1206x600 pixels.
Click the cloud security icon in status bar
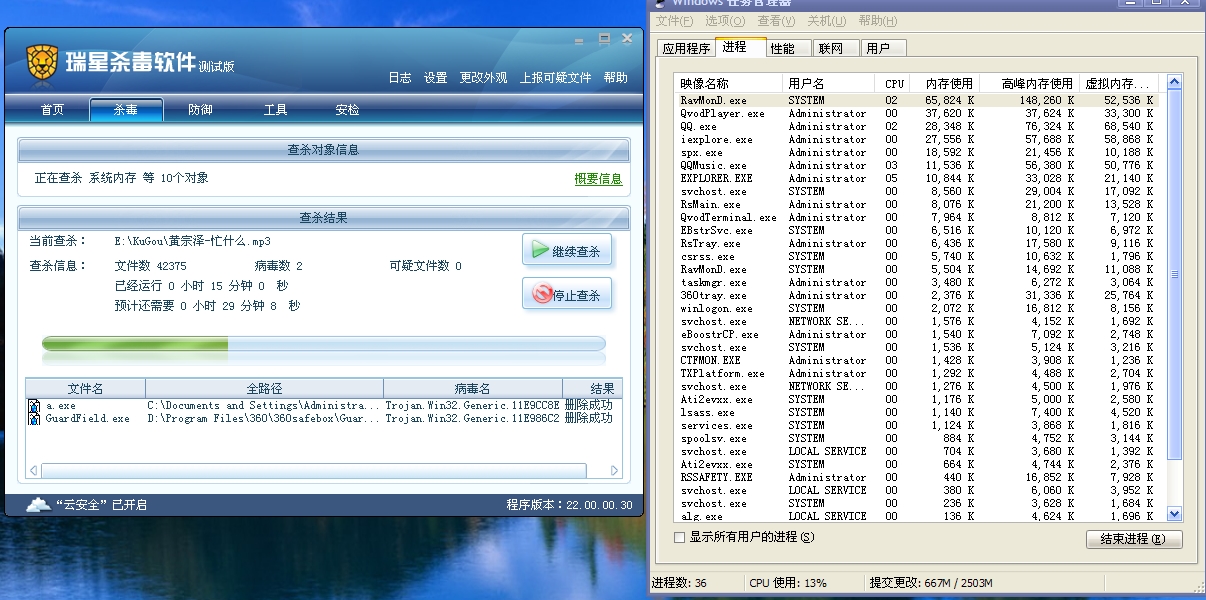[x=37, y=504]
